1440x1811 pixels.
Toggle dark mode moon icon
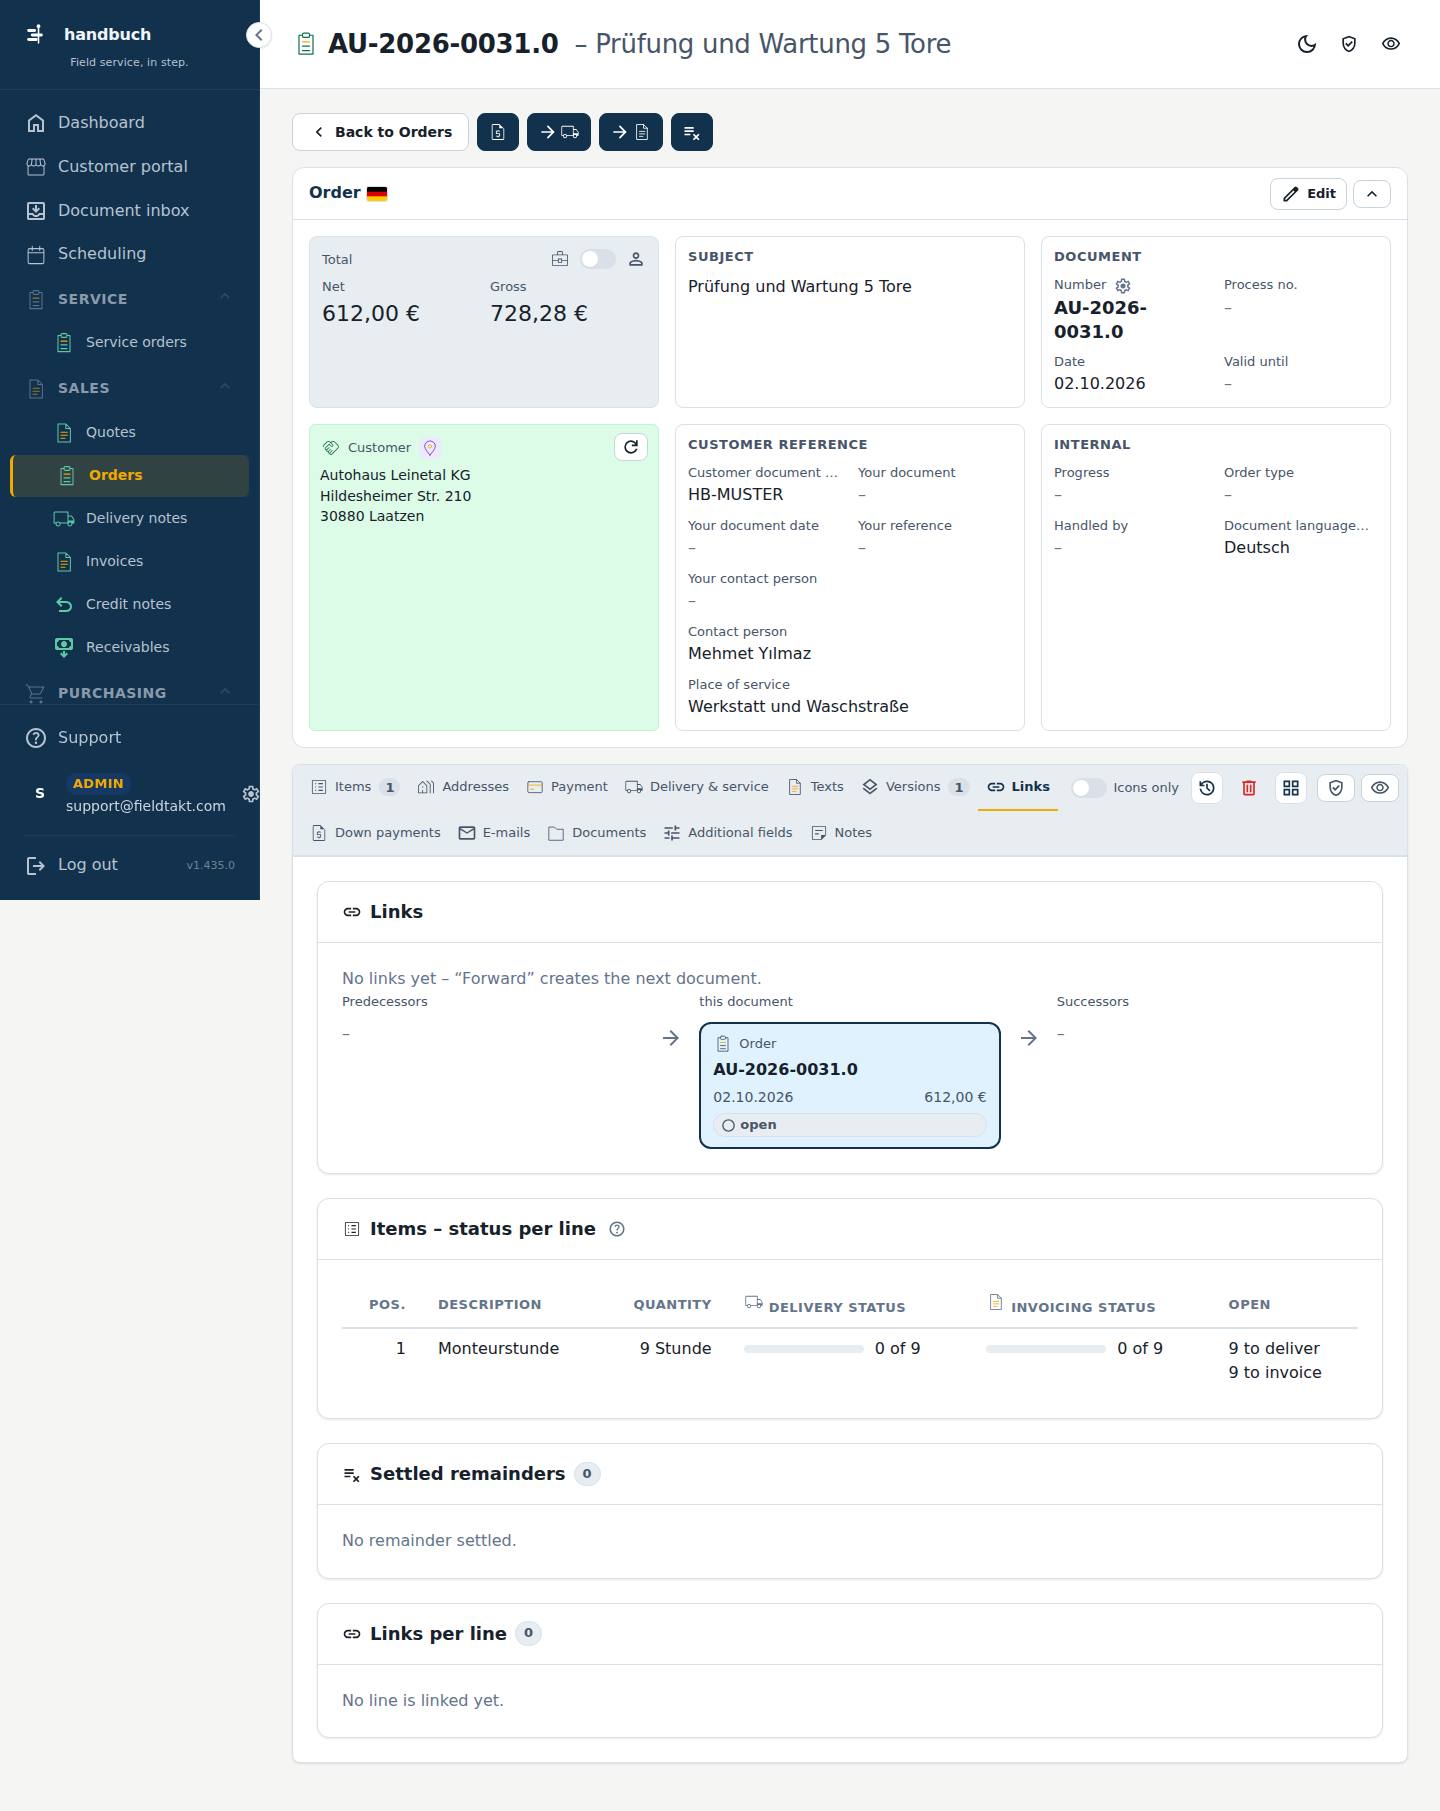(x=1307, y=44)
